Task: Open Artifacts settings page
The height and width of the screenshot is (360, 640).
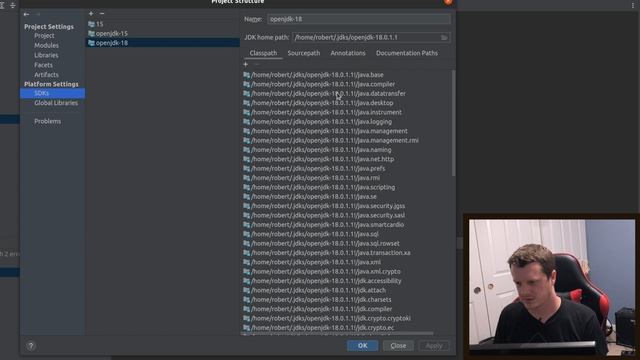Action: (x=46, y=75)
